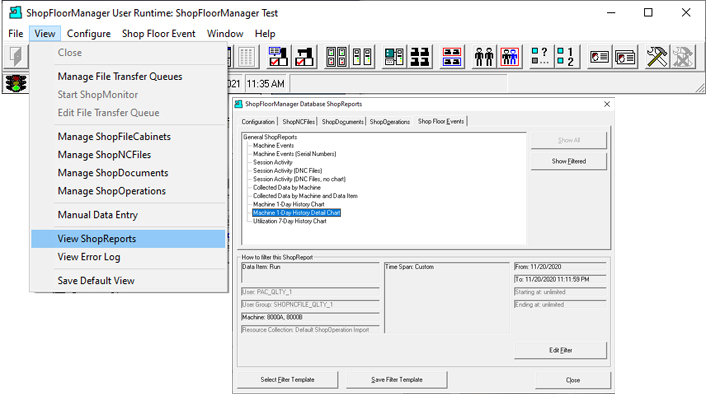Close the open View menu

point(45,34)
